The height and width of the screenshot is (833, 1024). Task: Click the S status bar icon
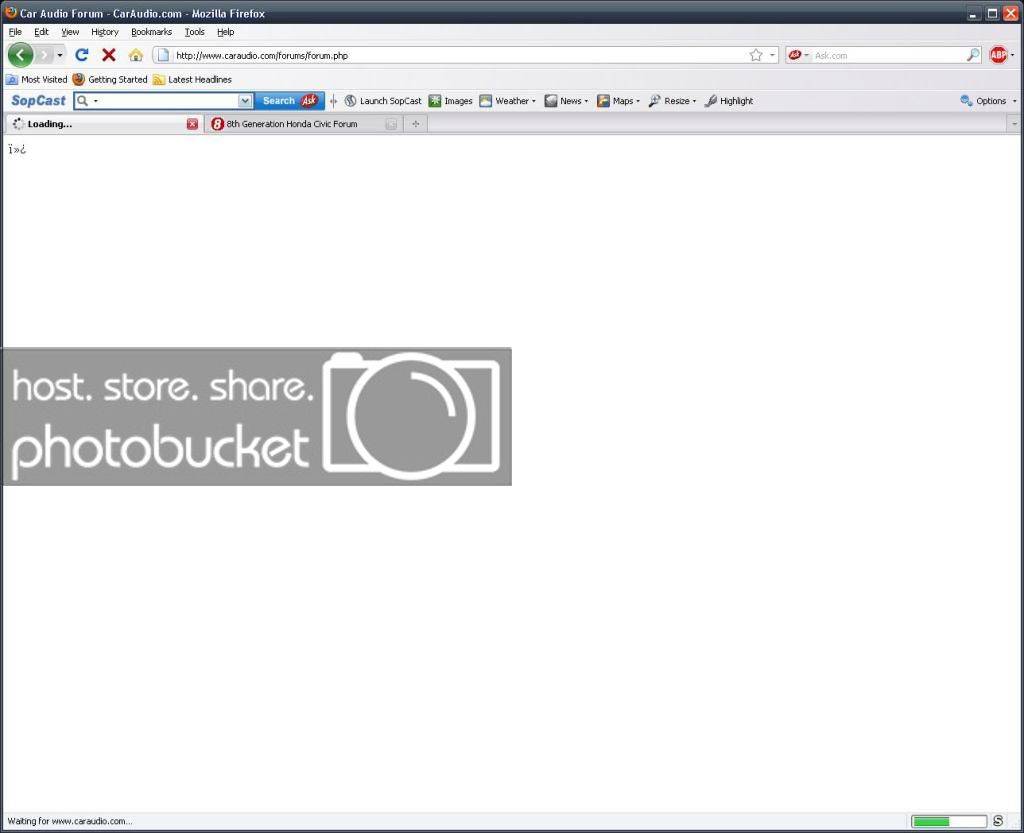[x=998, y=821]
